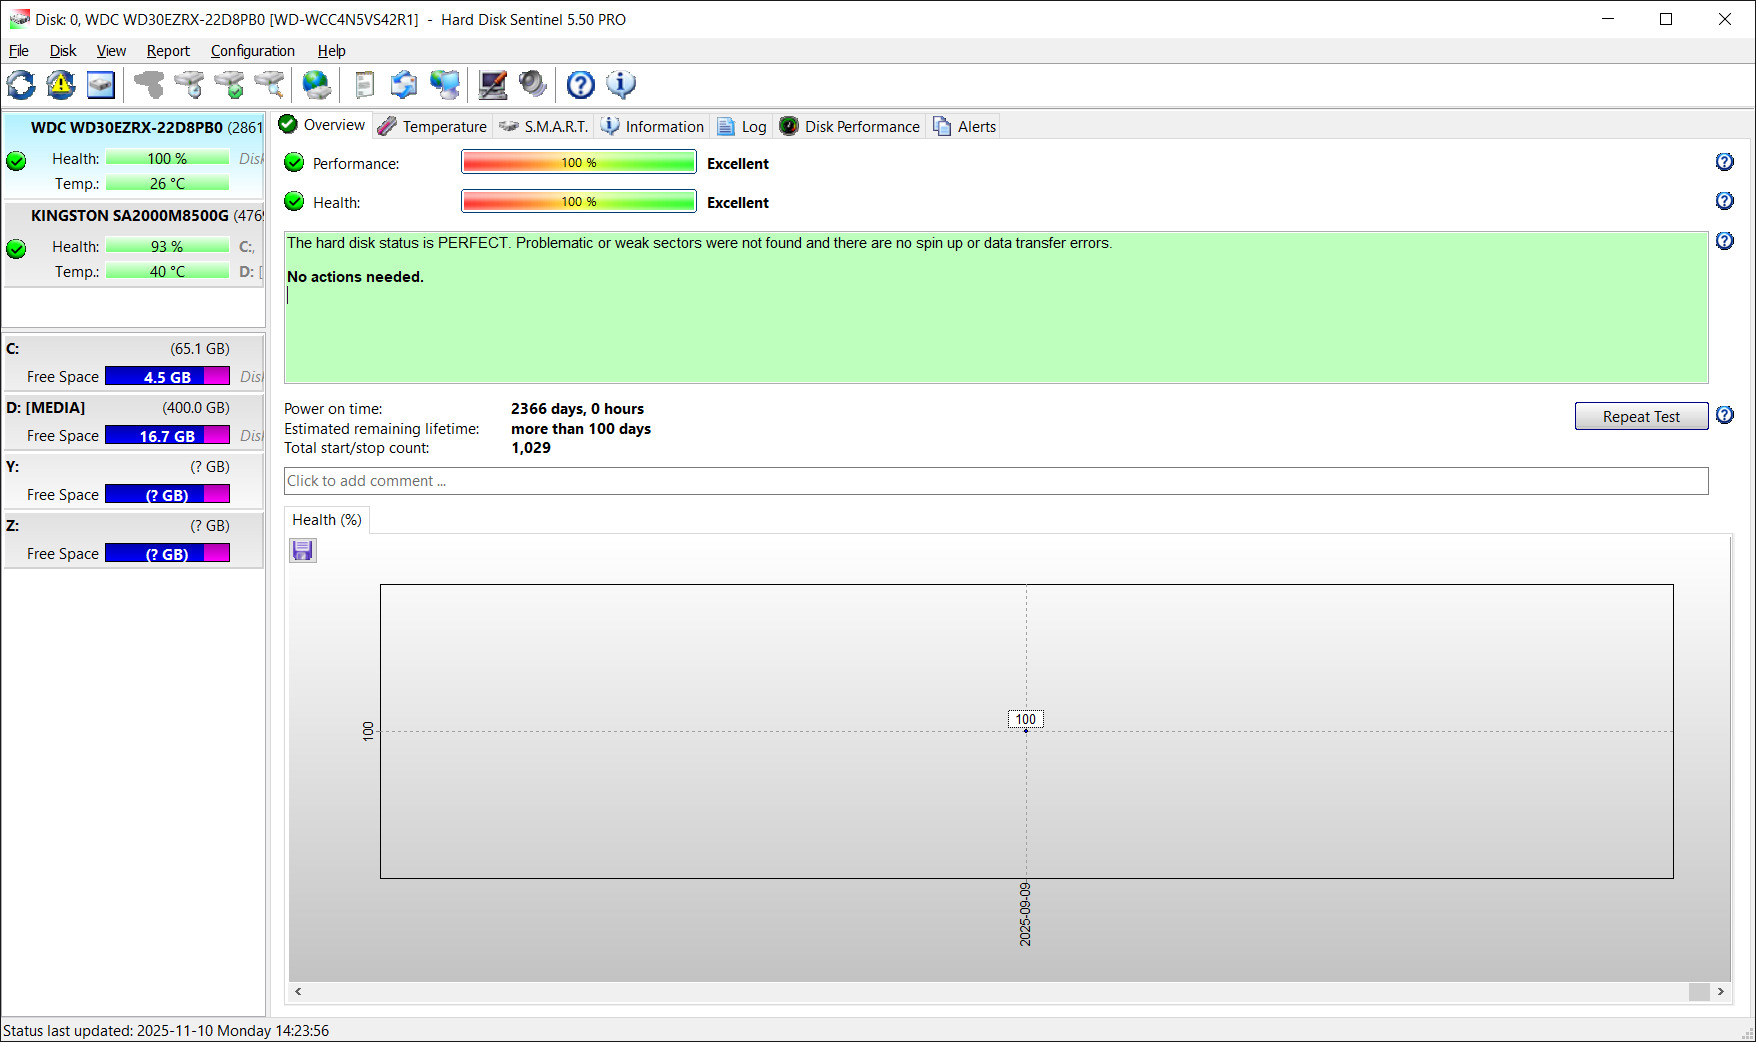
Task: Click the D: [MEDIA] free space bar
Action: coord(167,436)
